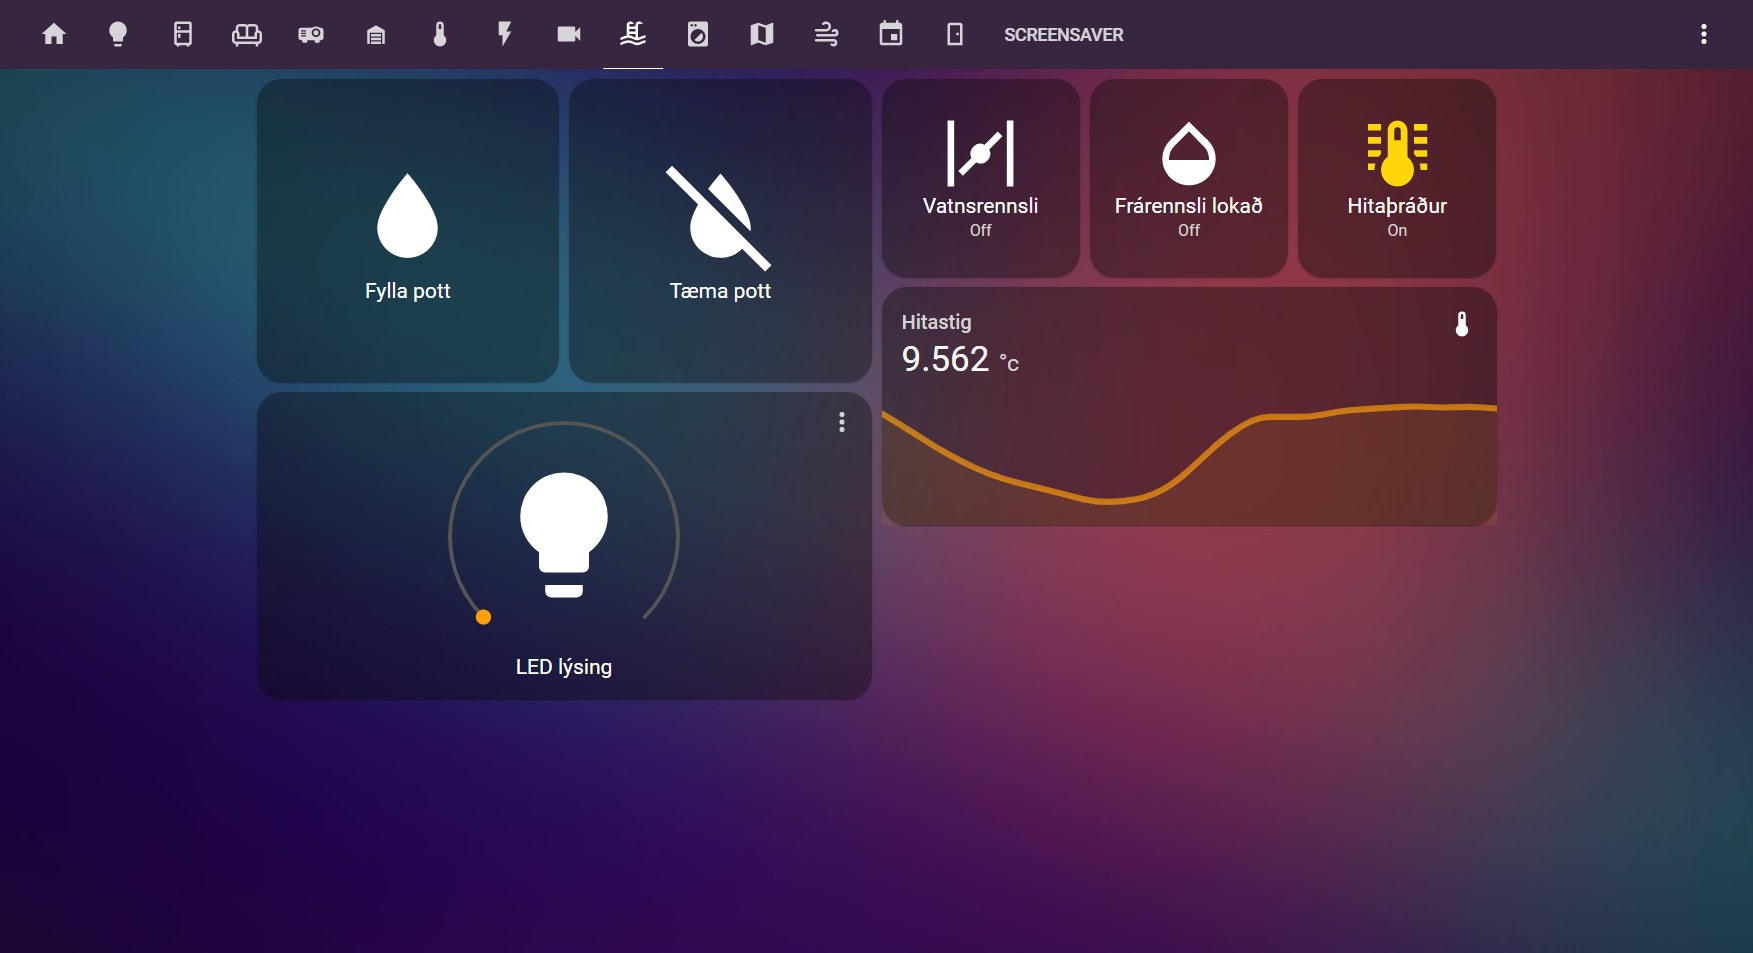Switch to the lightbulb lights tab

(118, 35)
